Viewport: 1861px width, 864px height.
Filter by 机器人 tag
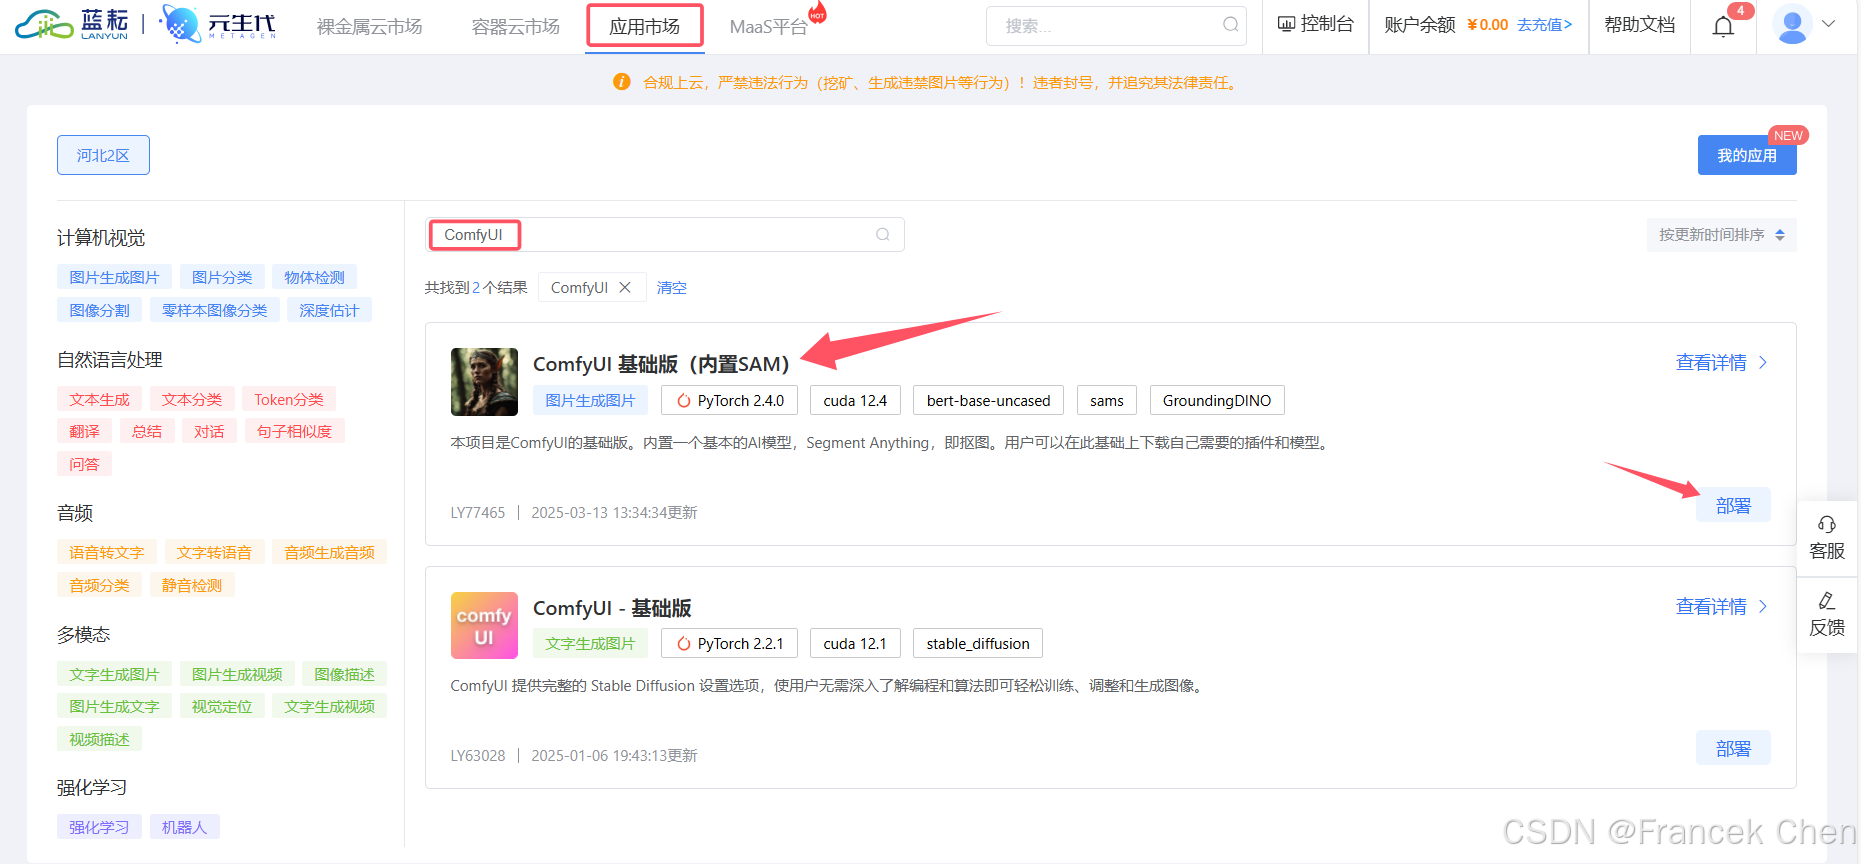(x=184, y=827)
